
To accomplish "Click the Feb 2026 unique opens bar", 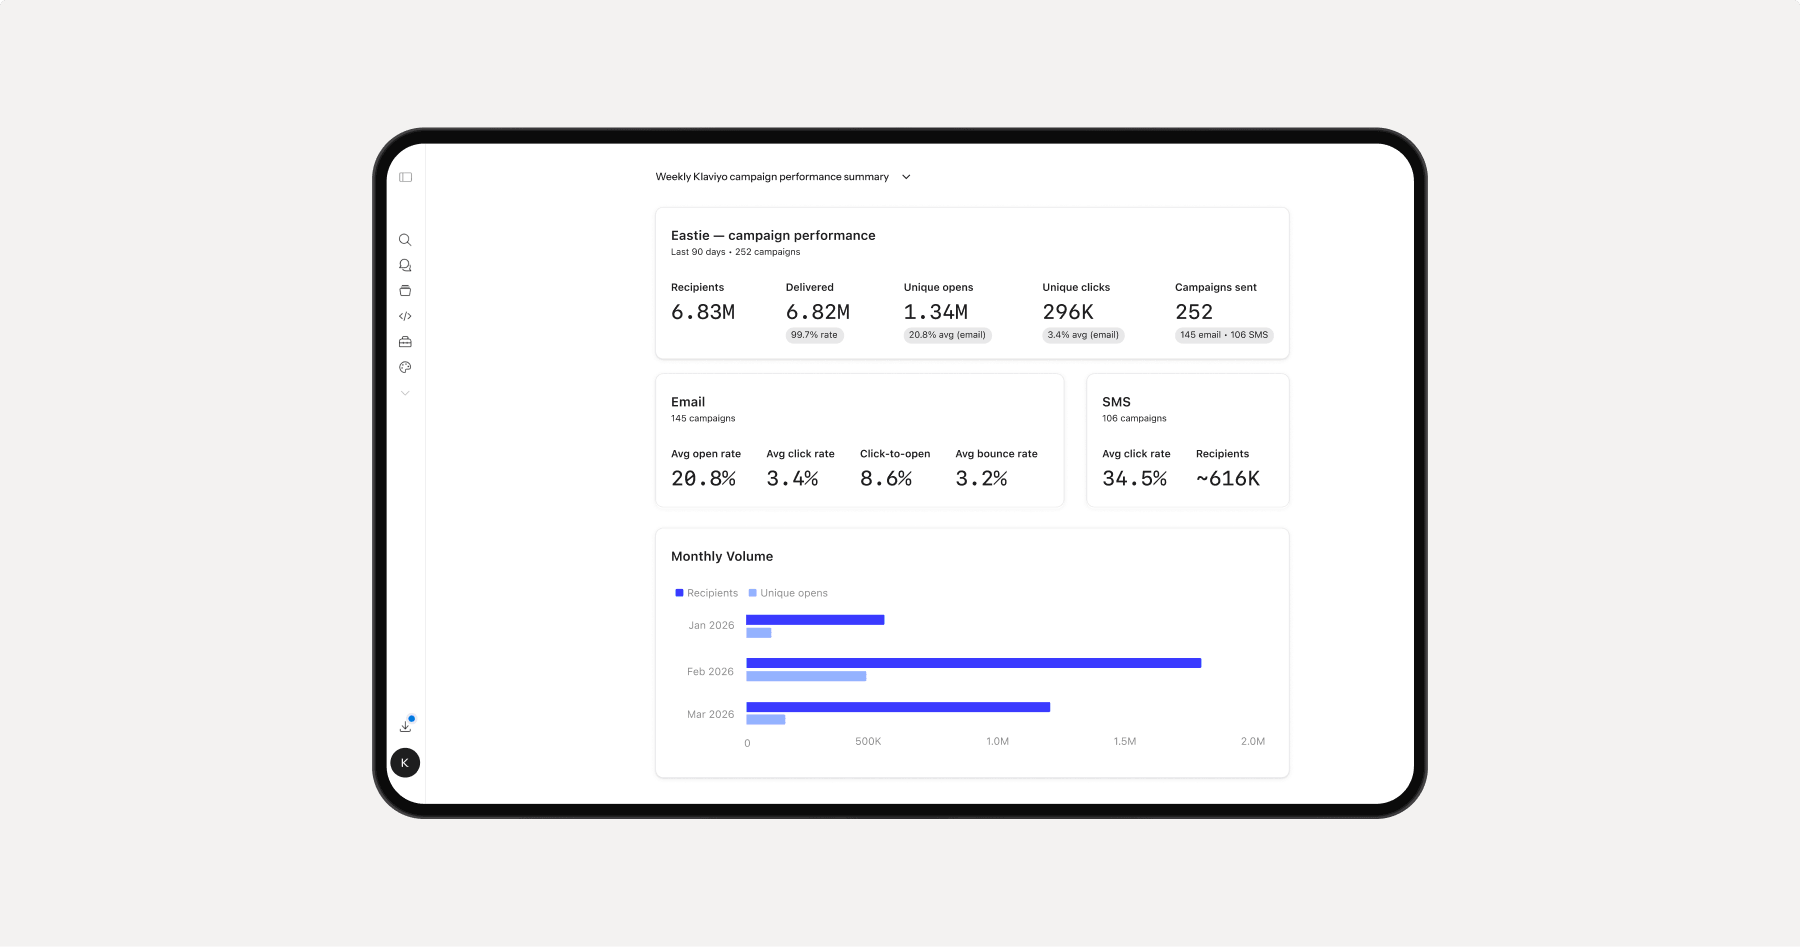I will [x=806, y=676].
